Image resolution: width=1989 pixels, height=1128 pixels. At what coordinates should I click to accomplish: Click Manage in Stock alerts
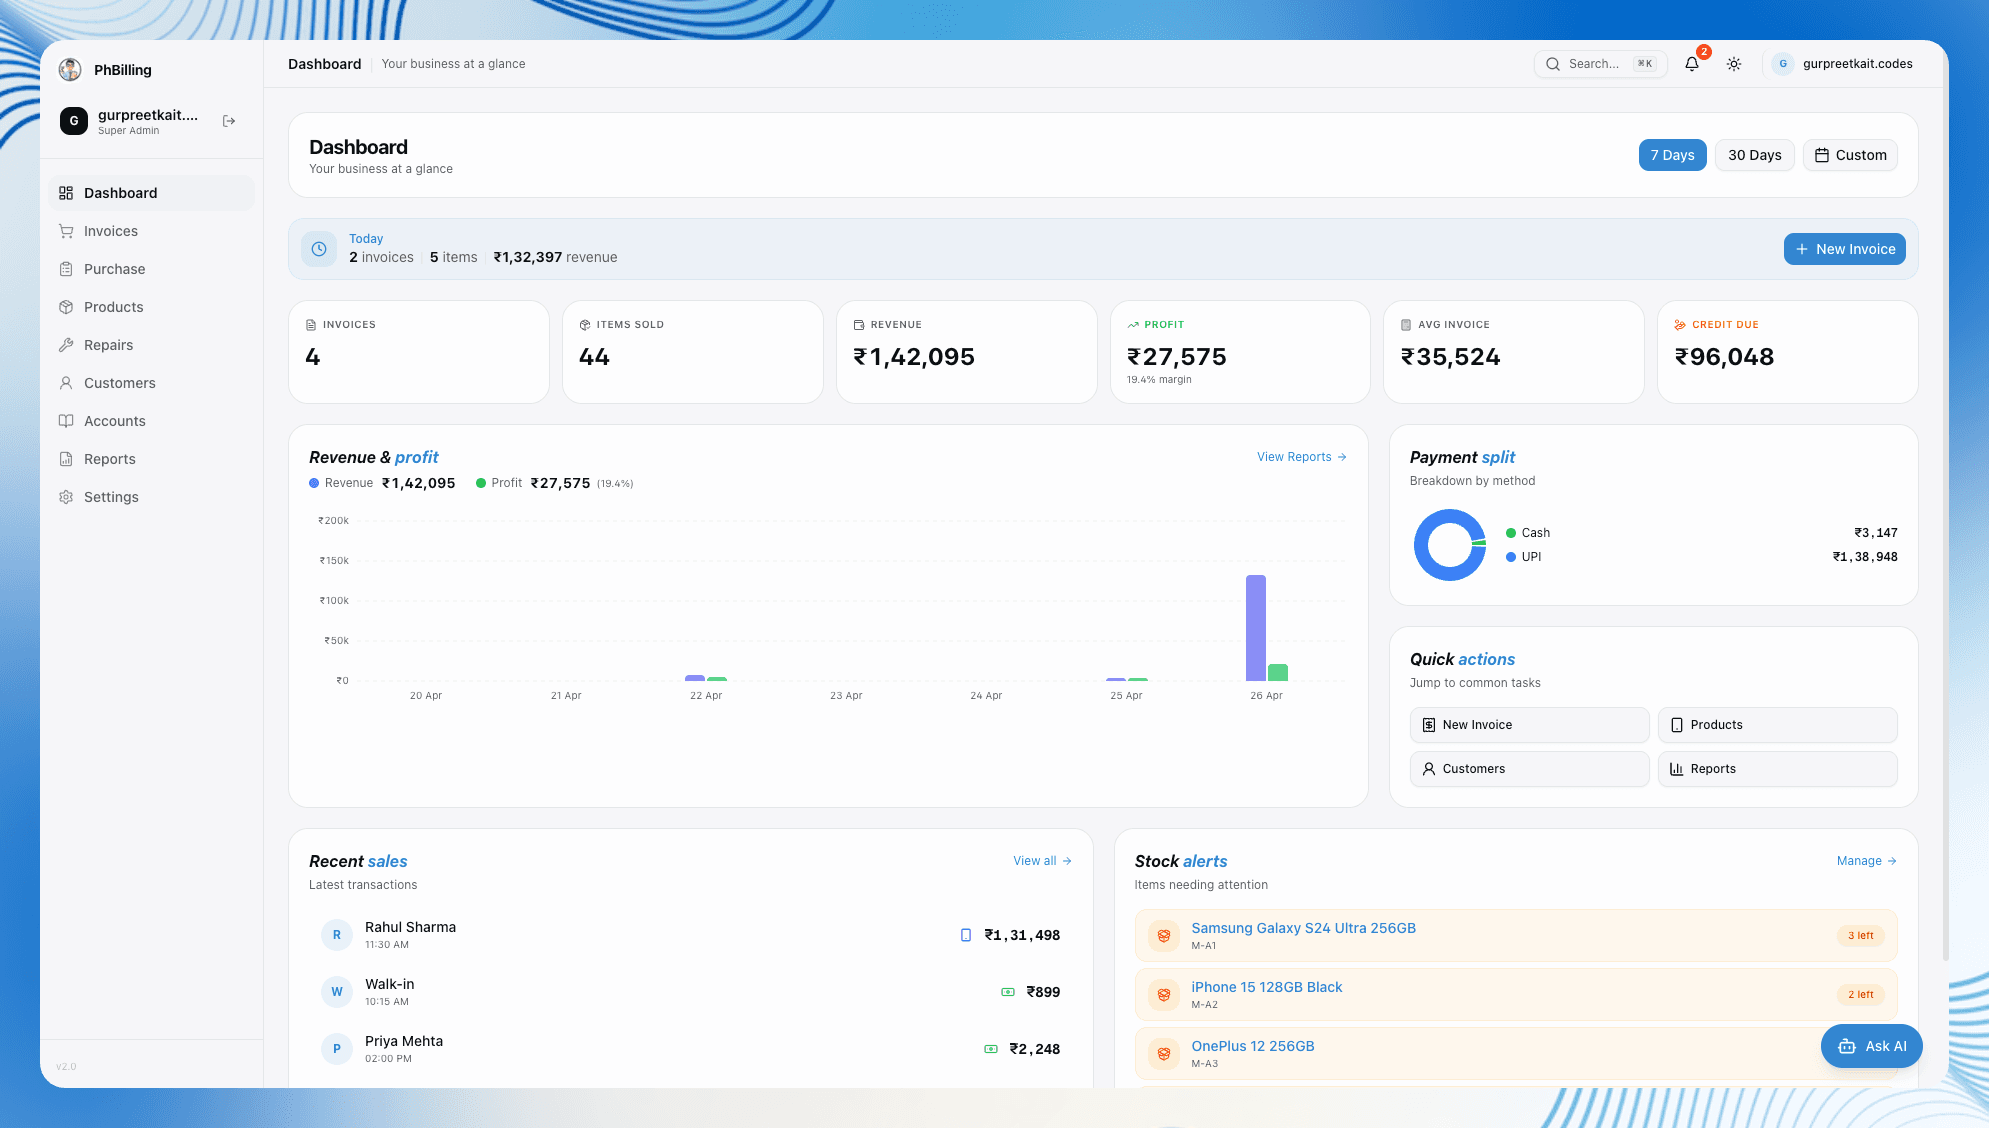coord(1866,861)
